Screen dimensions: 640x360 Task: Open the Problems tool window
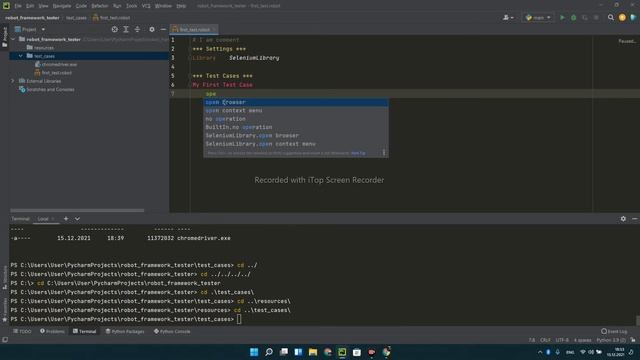coord(52,331)
